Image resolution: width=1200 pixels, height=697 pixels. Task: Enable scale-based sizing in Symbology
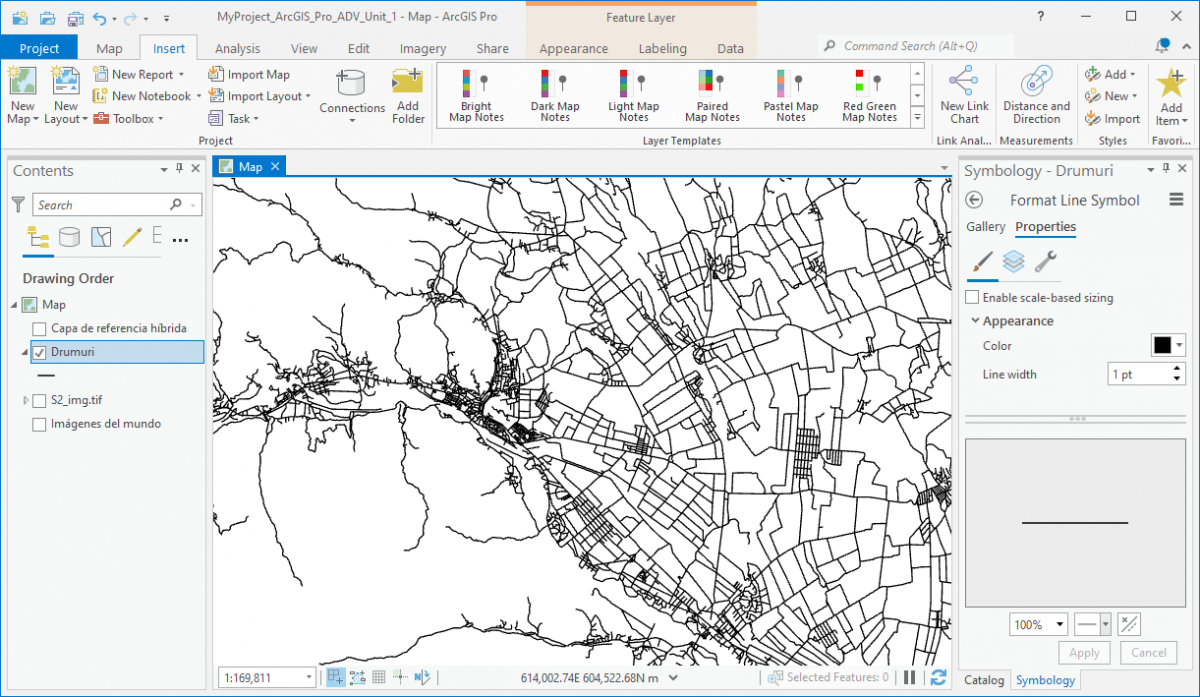pos(971,297)
